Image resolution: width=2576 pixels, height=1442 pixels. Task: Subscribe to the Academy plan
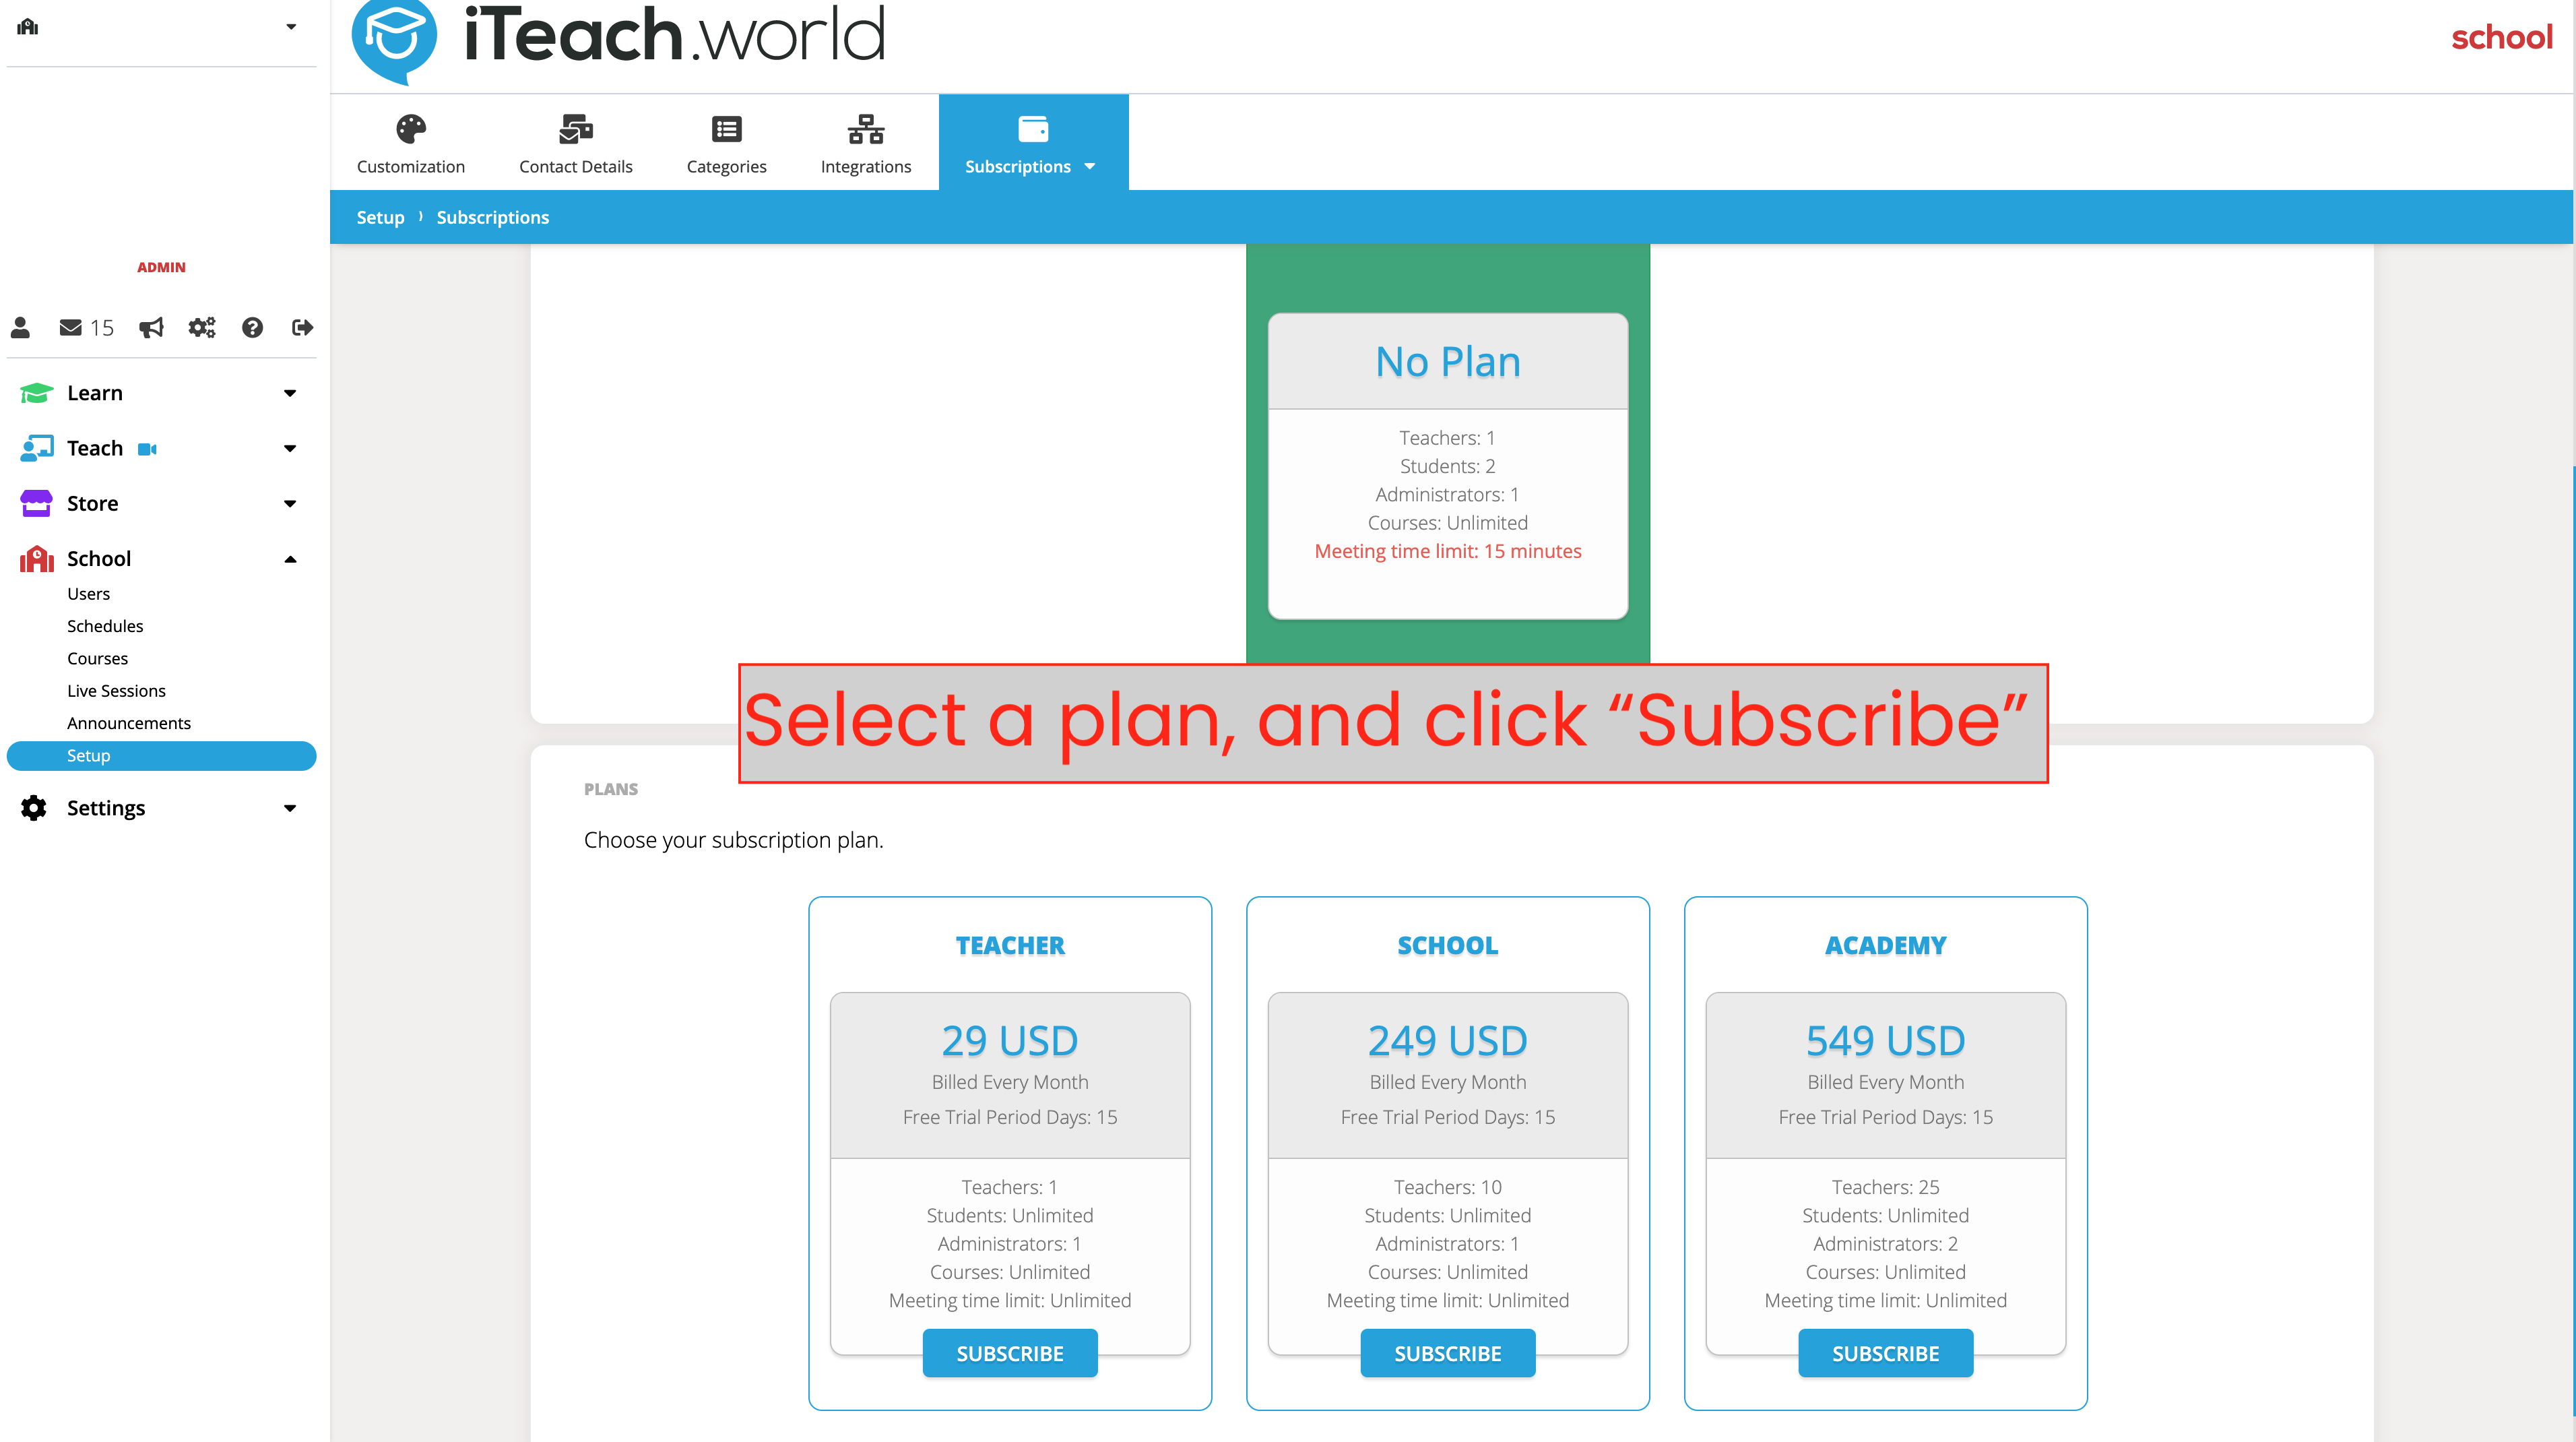pos(1885,1353)
